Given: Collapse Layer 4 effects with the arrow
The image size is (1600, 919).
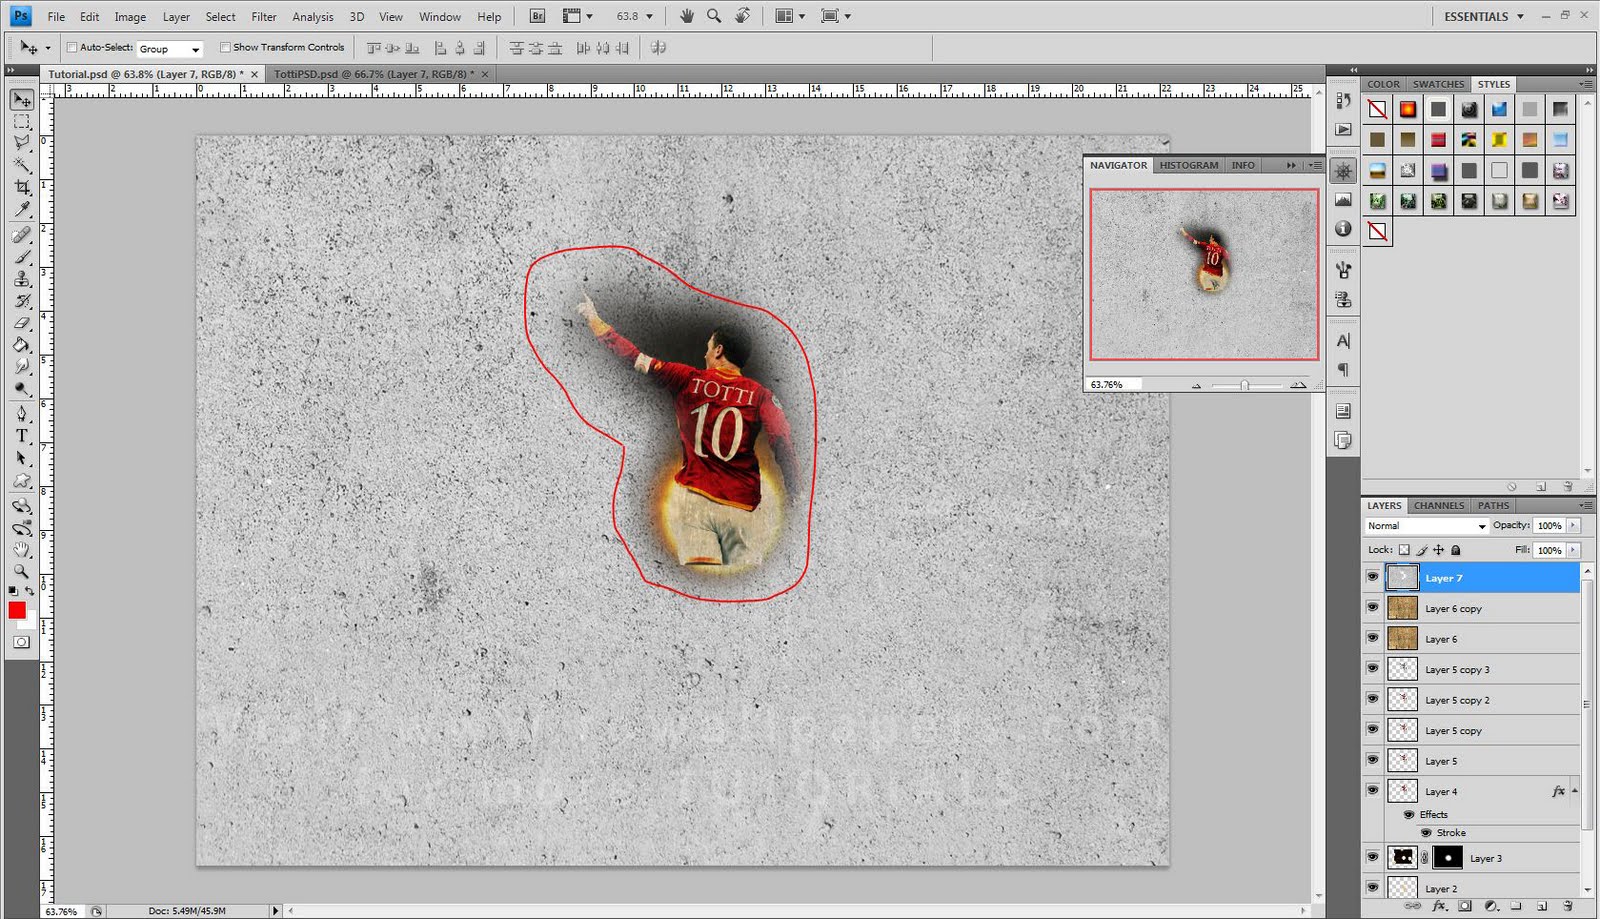Looking at the screenshot, I should (x=1575, y=791).
